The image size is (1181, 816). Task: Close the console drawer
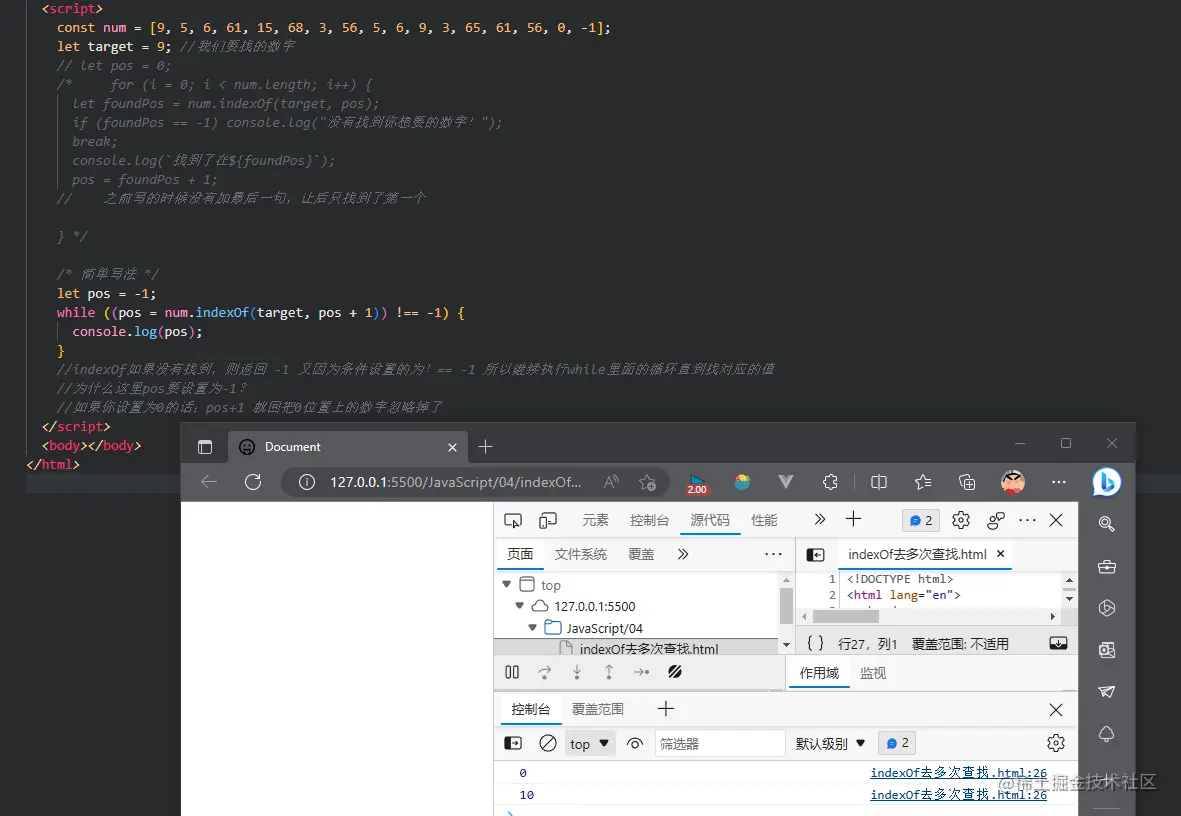[1056, 710]
